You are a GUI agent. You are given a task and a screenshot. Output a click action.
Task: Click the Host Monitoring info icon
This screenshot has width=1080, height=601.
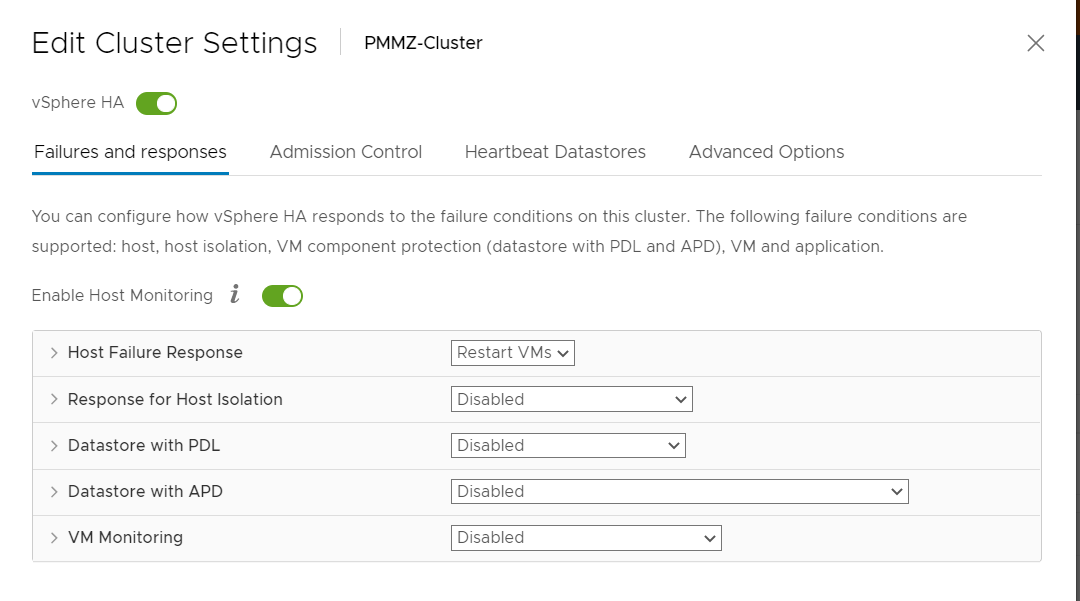click(235, 295)
